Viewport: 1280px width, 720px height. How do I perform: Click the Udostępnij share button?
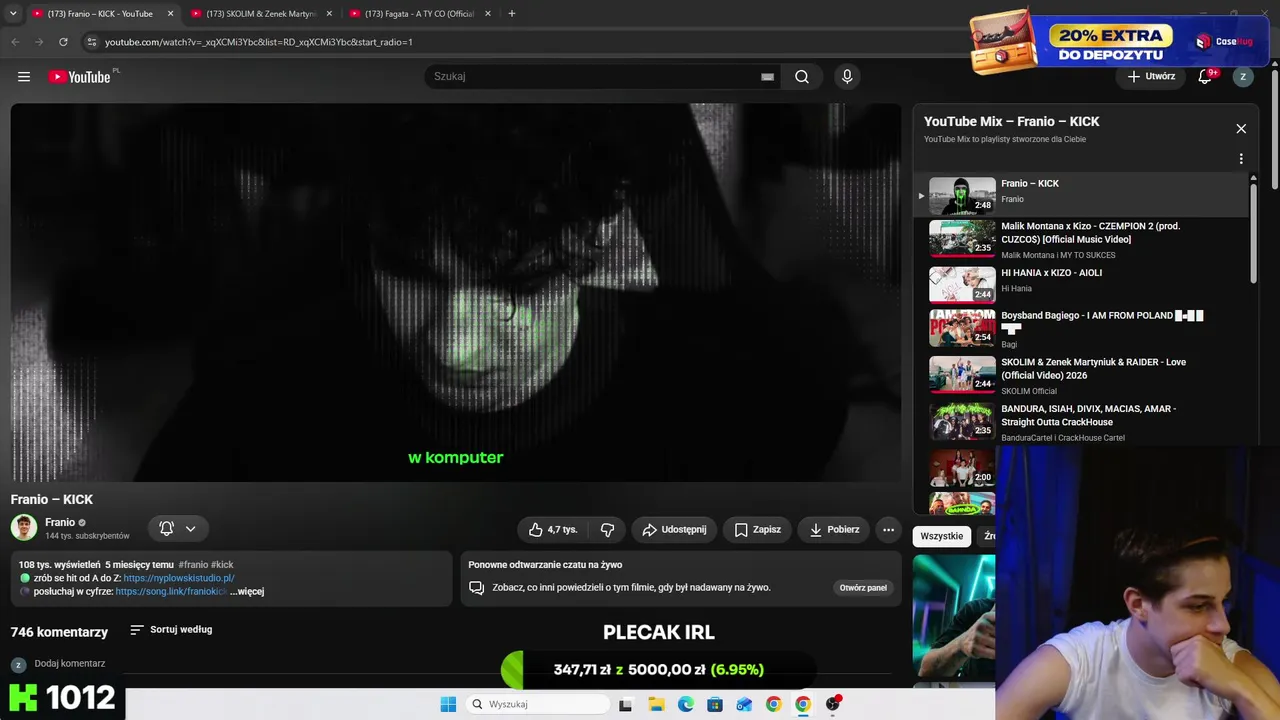click(674, 530)
